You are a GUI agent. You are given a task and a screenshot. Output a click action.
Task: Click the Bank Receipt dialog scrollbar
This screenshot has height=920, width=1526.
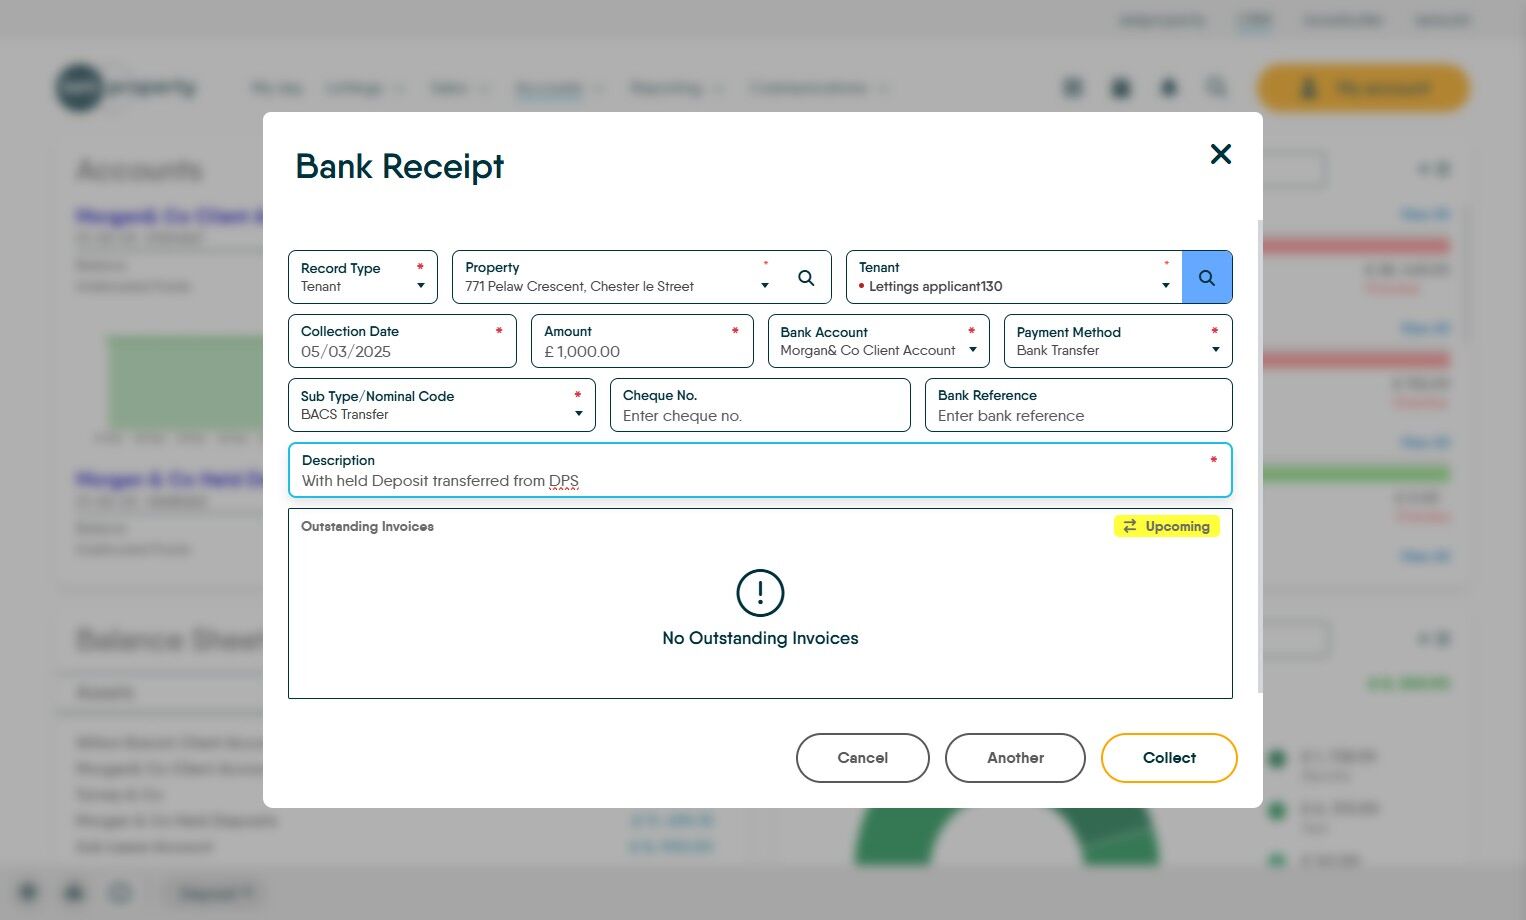1259,455
